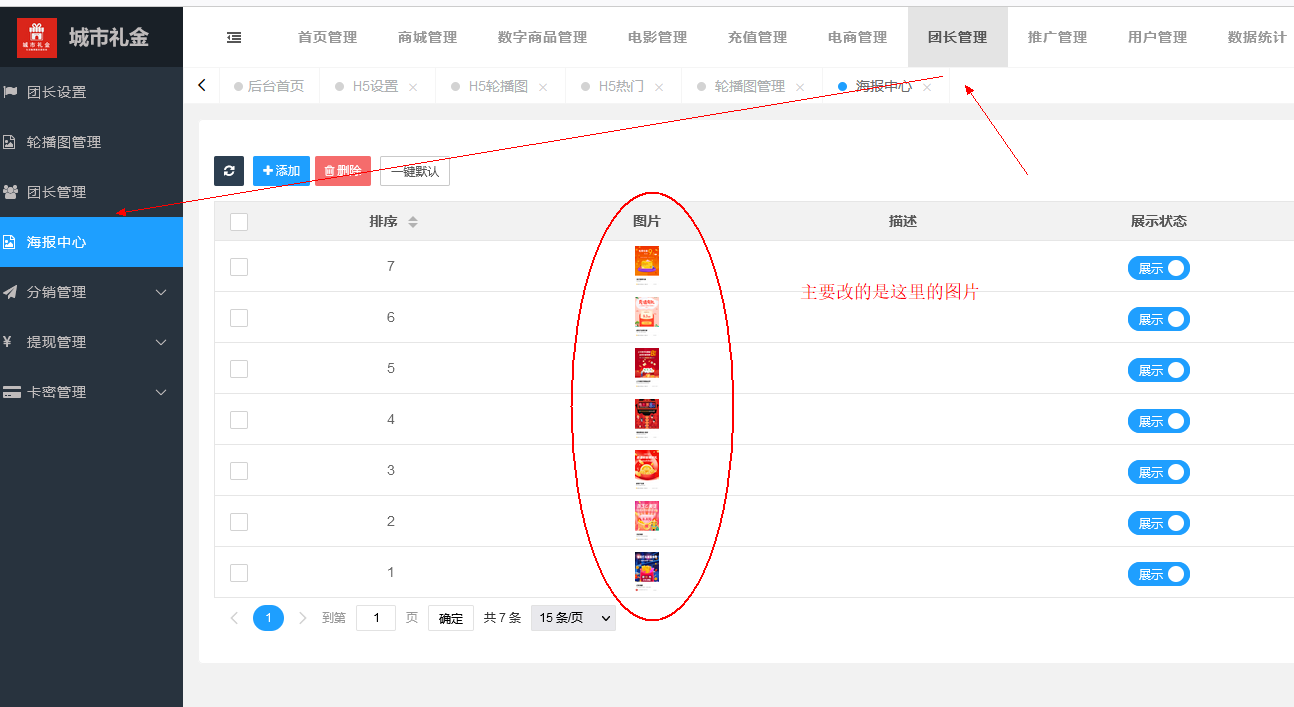This screenshot has width=1294, height=707.
Task: Sort the table by 排序 column arrows
Action: [x=413, y=221]
